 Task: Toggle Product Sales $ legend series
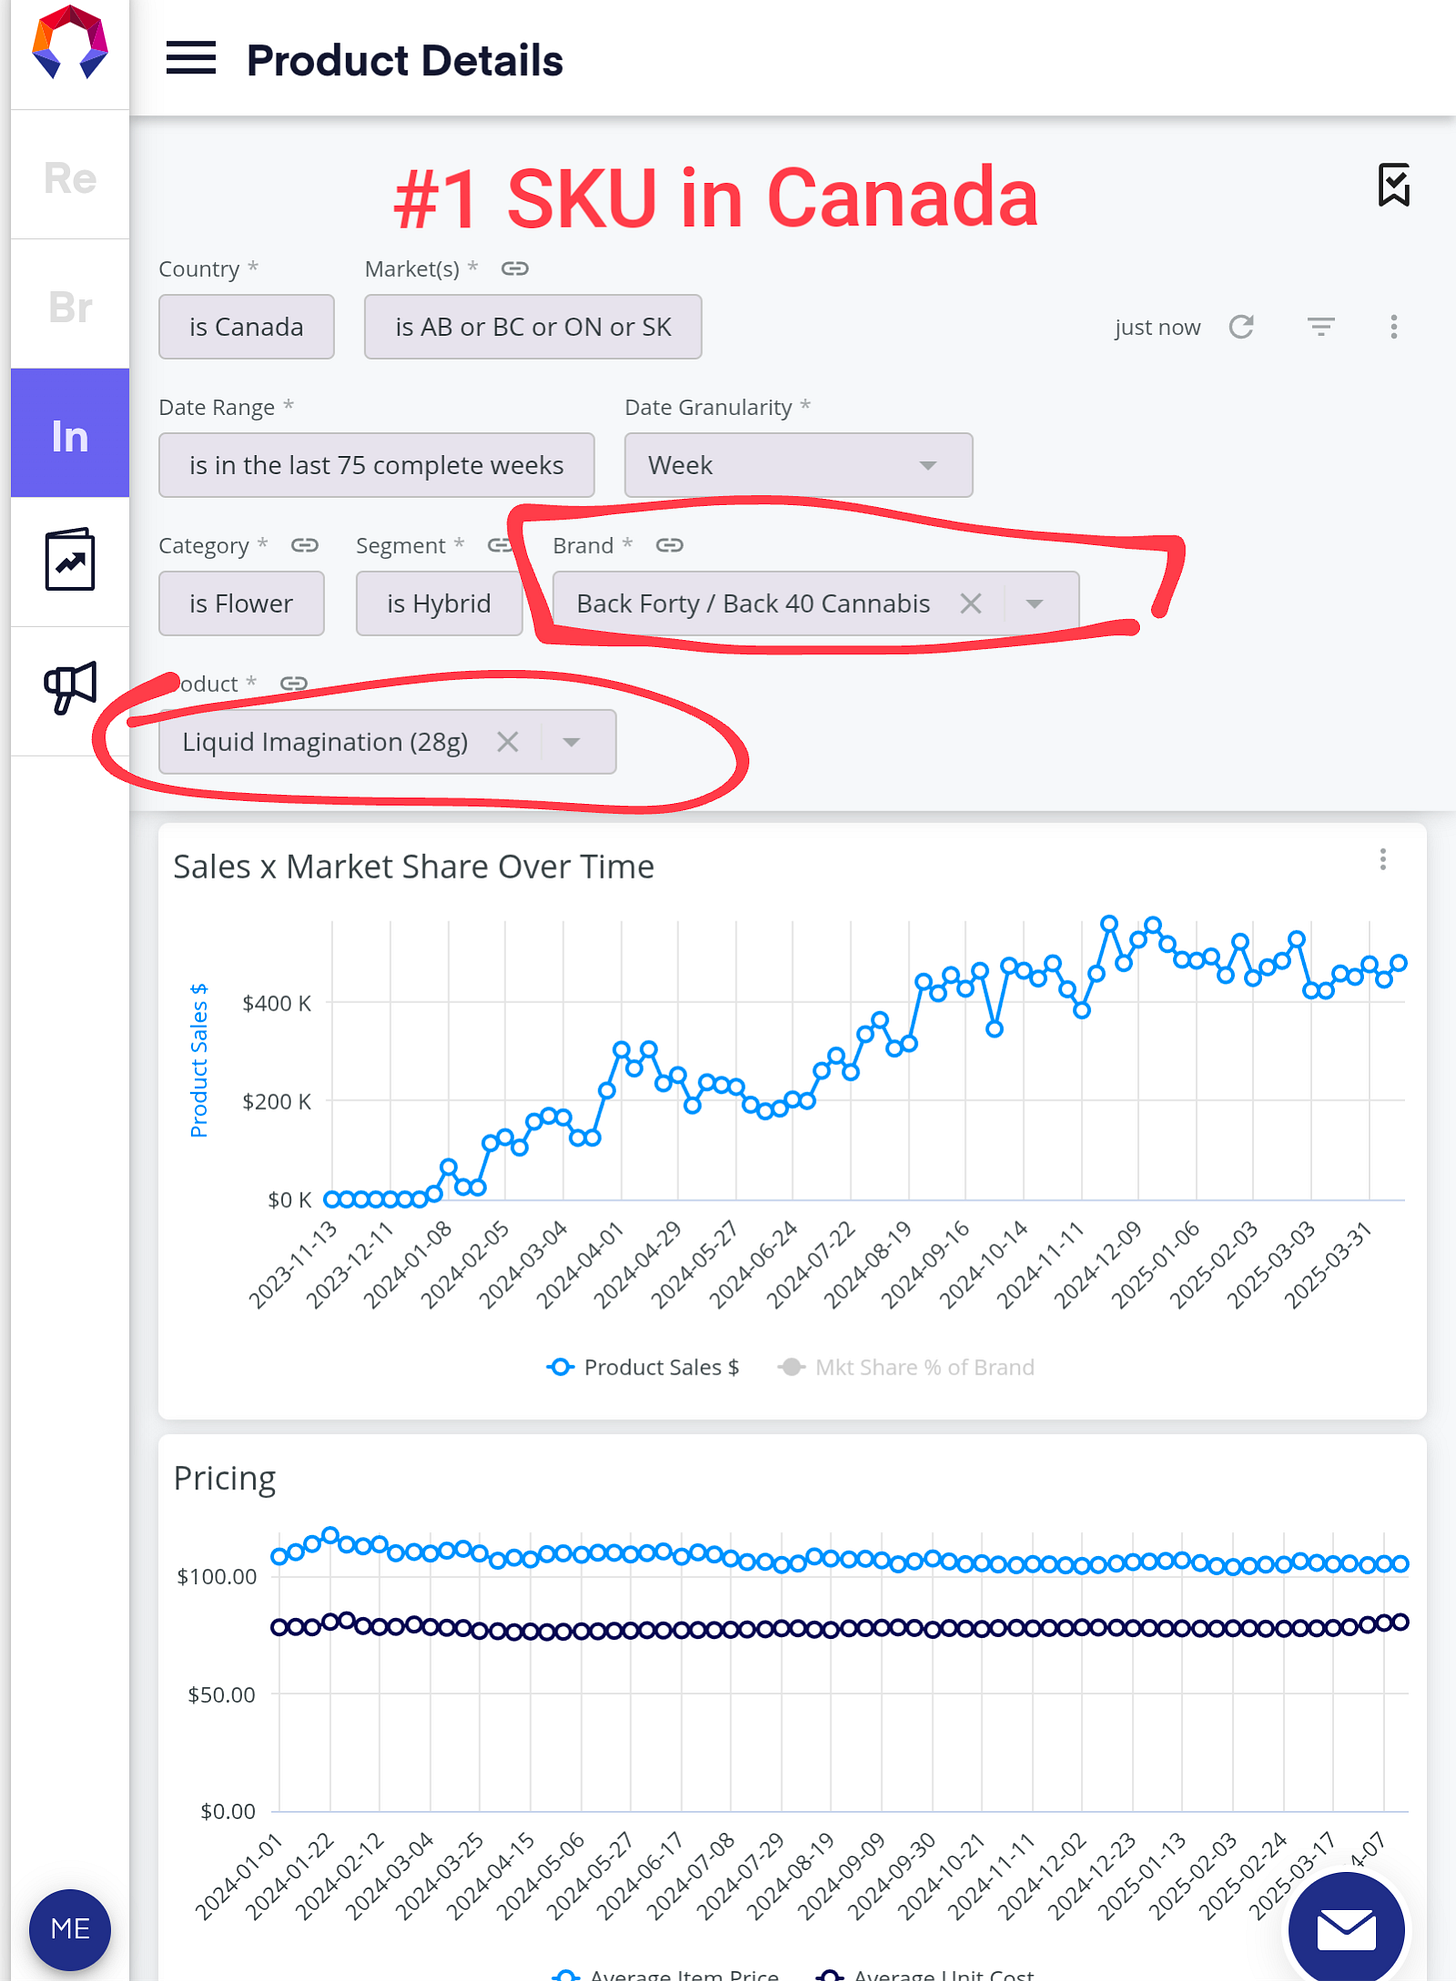click(x=643, y=1367)
